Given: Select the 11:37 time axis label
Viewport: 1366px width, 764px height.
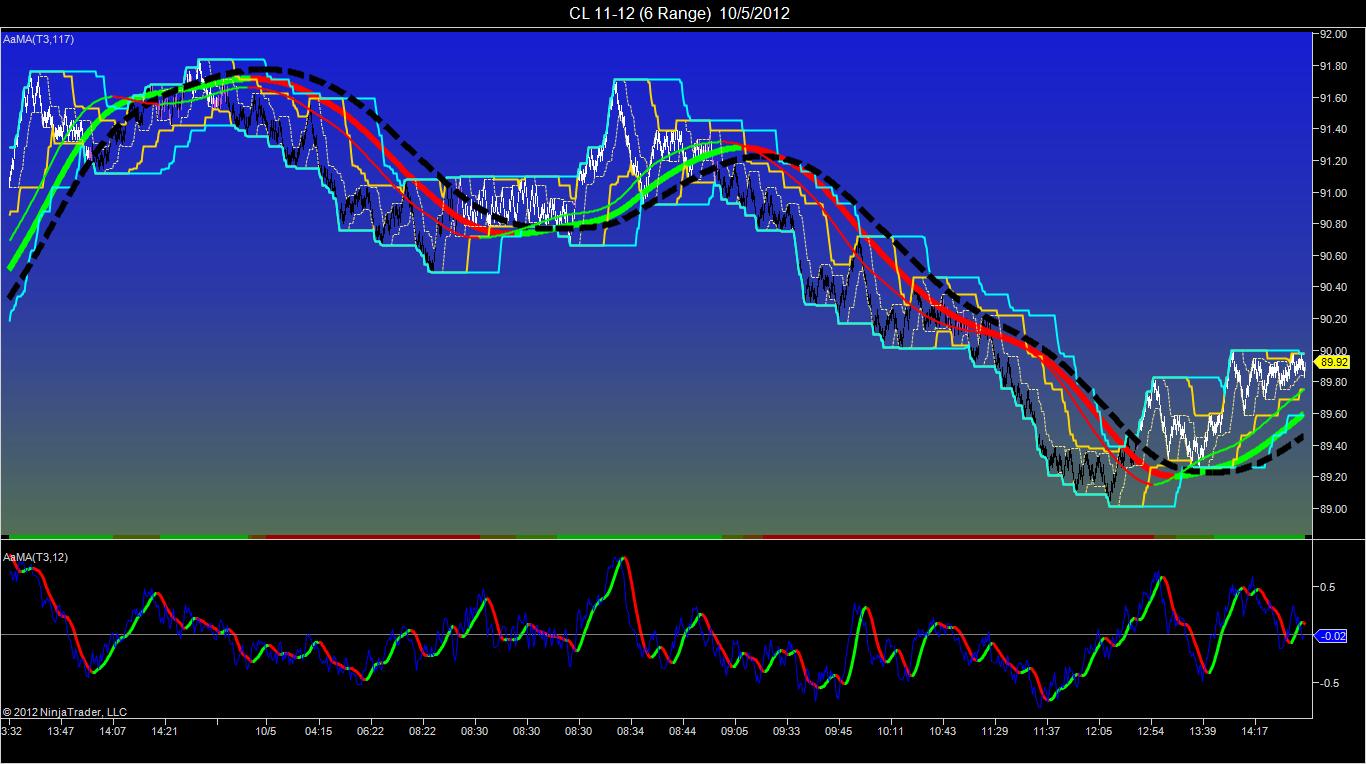Looking at the screenshot, I should click(1047, 731).
